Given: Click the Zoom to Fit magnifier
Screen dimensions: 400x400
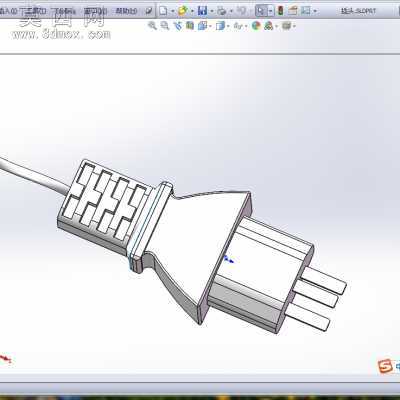Looking at the screenshot, I should (152, 25).
